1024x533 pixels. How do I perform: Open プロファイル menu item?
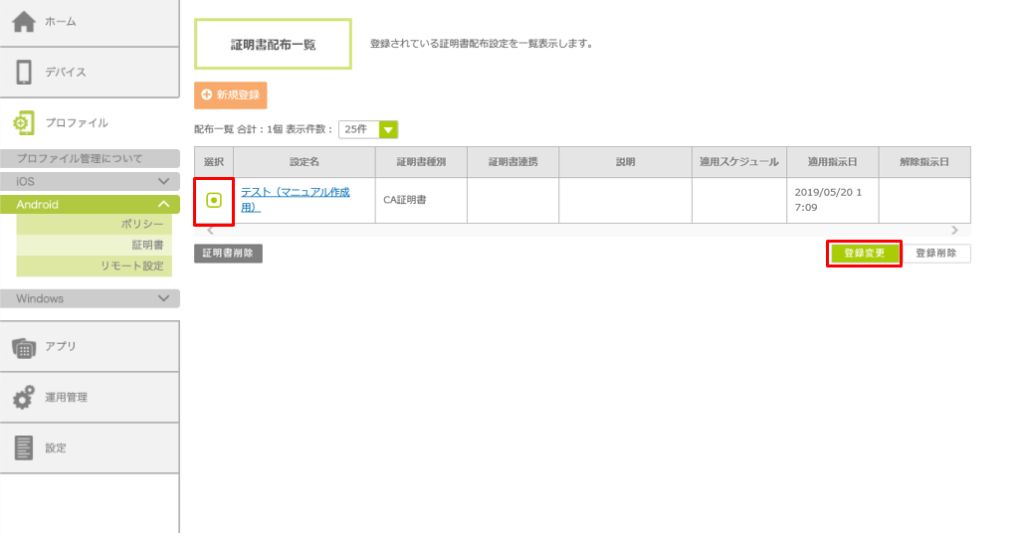pyautogui.click(x=89, y=123)
